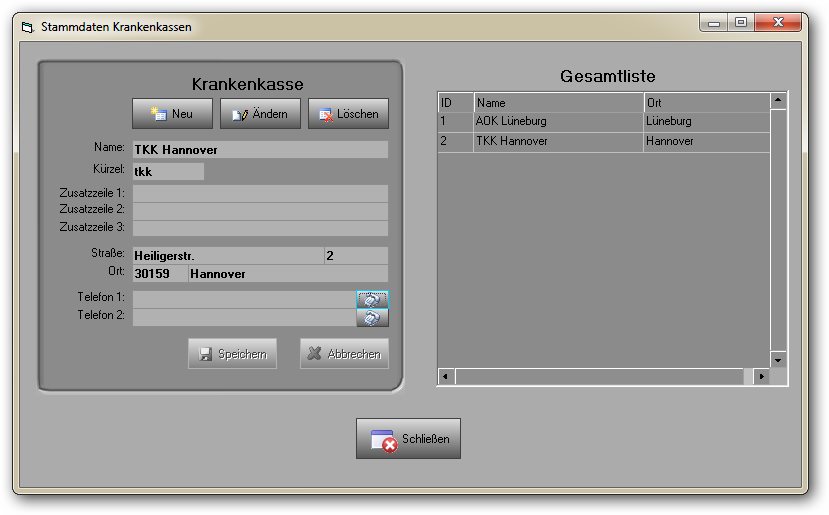Image resolution: width=829 pixels, height=515 pixels.
Task: Click the list's scroll up arrow
Action: (x=778, y=100)
